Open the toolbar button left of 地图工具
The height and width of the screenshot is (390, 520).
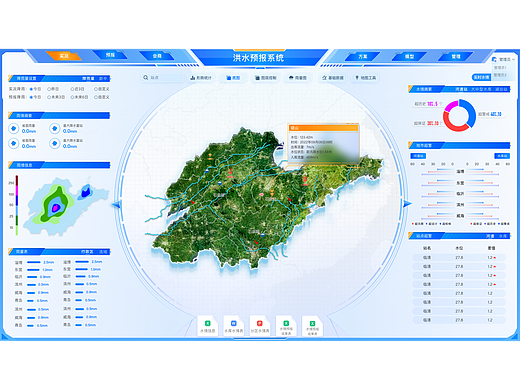(x=332, y=78)
